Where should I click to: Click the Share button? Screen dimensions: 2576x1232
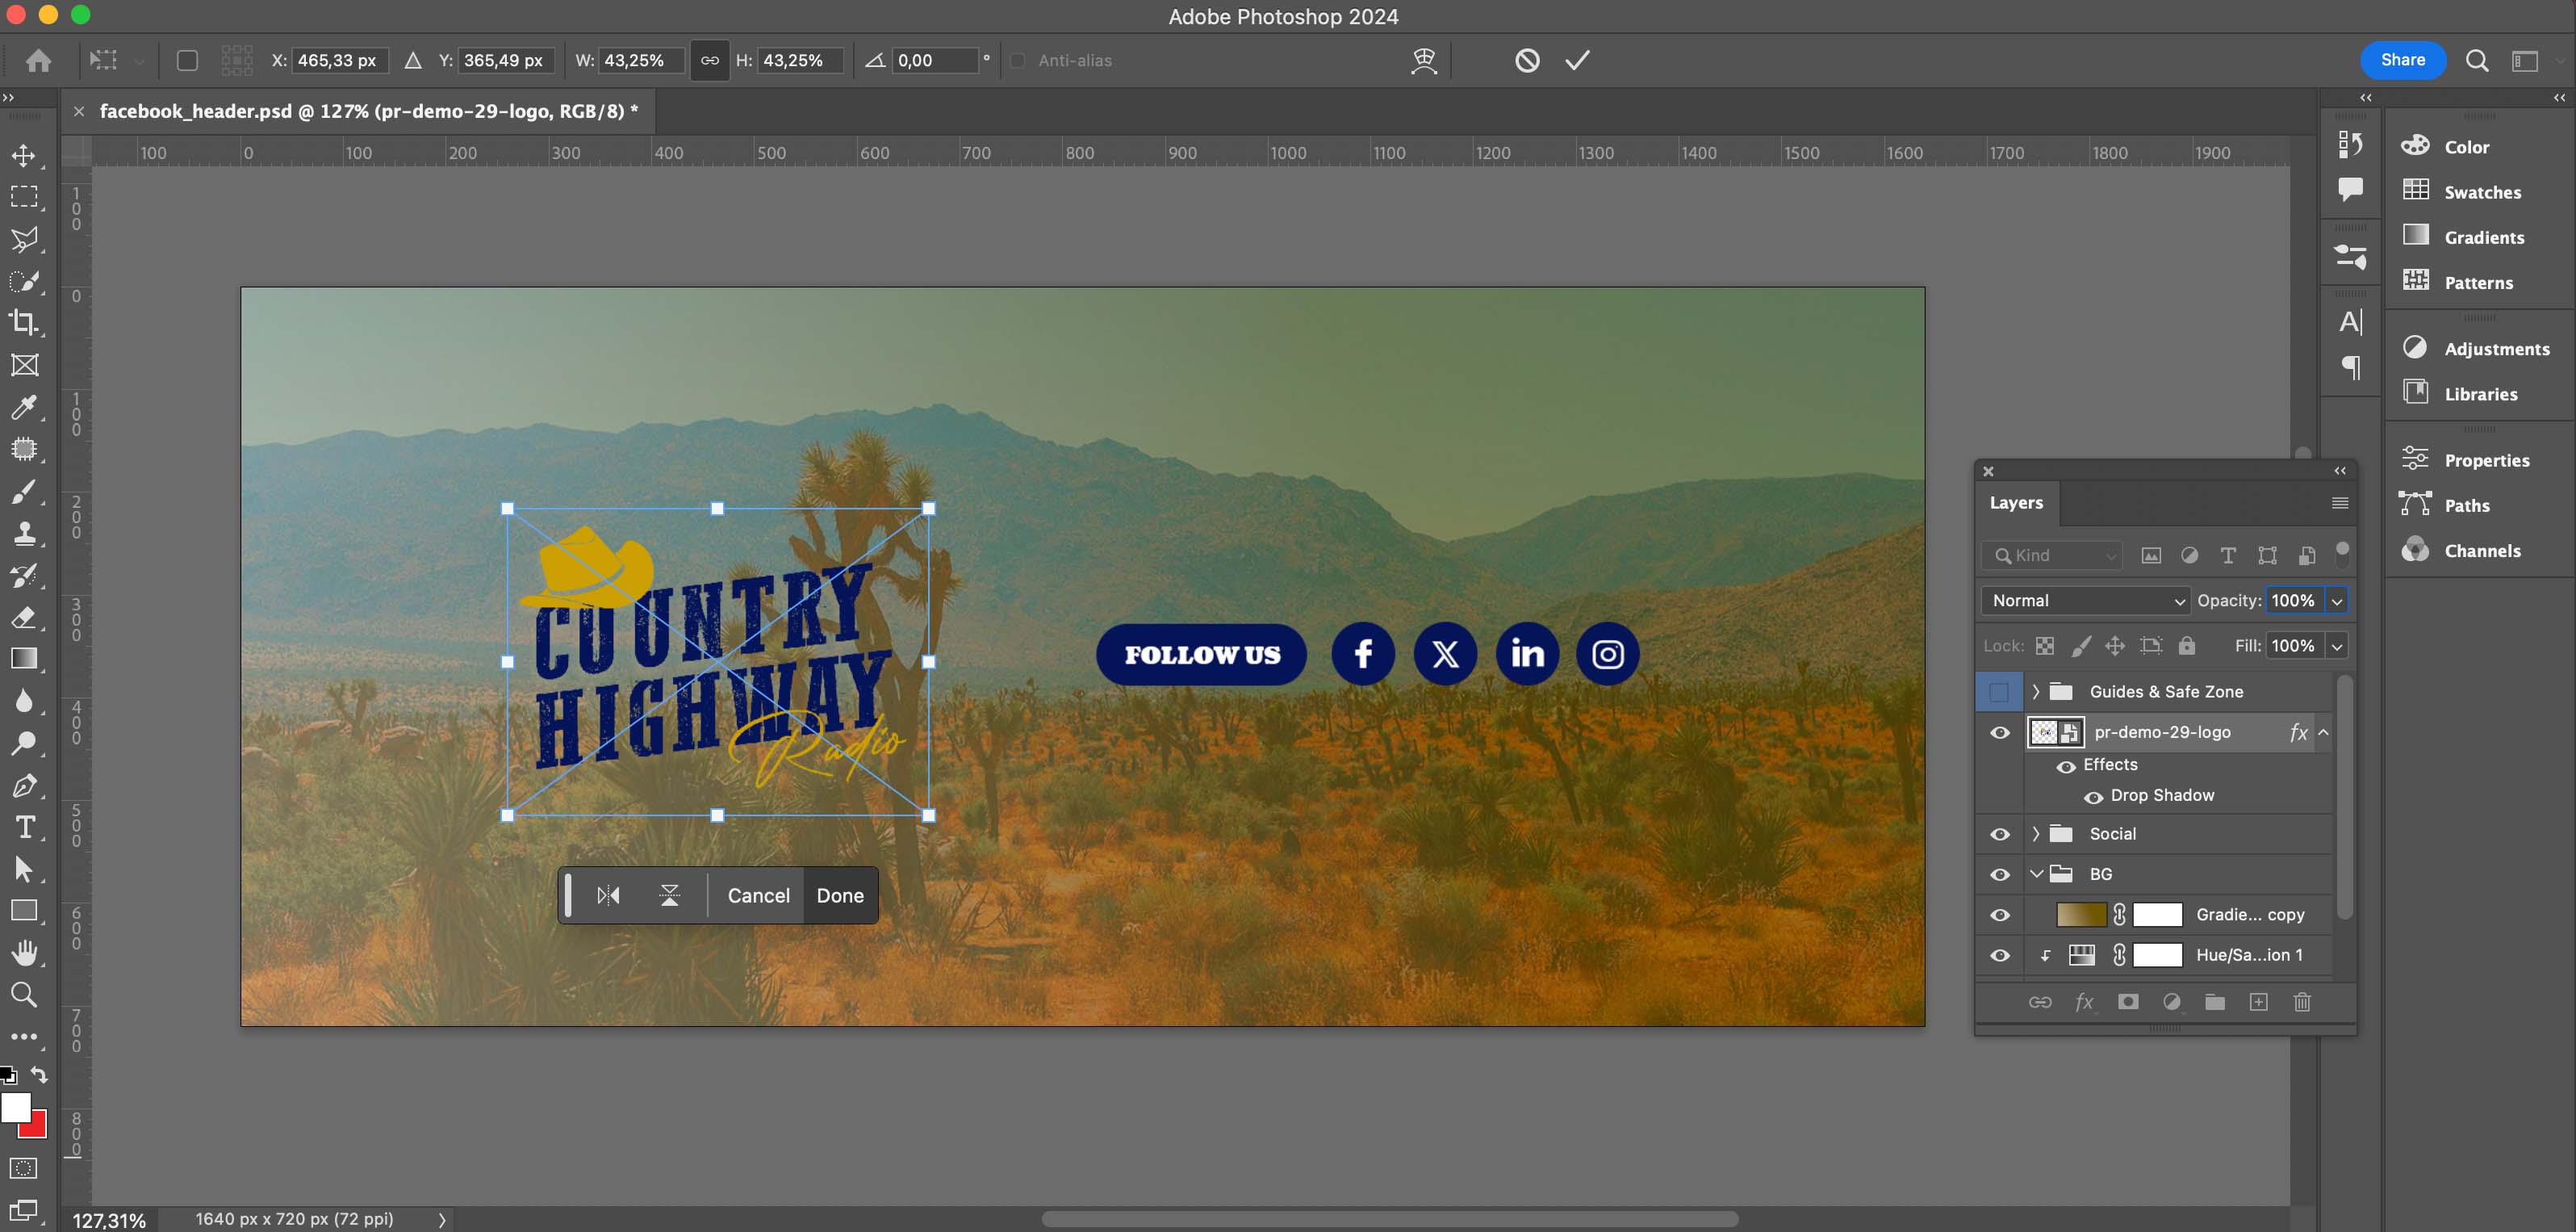(2403, 60)
